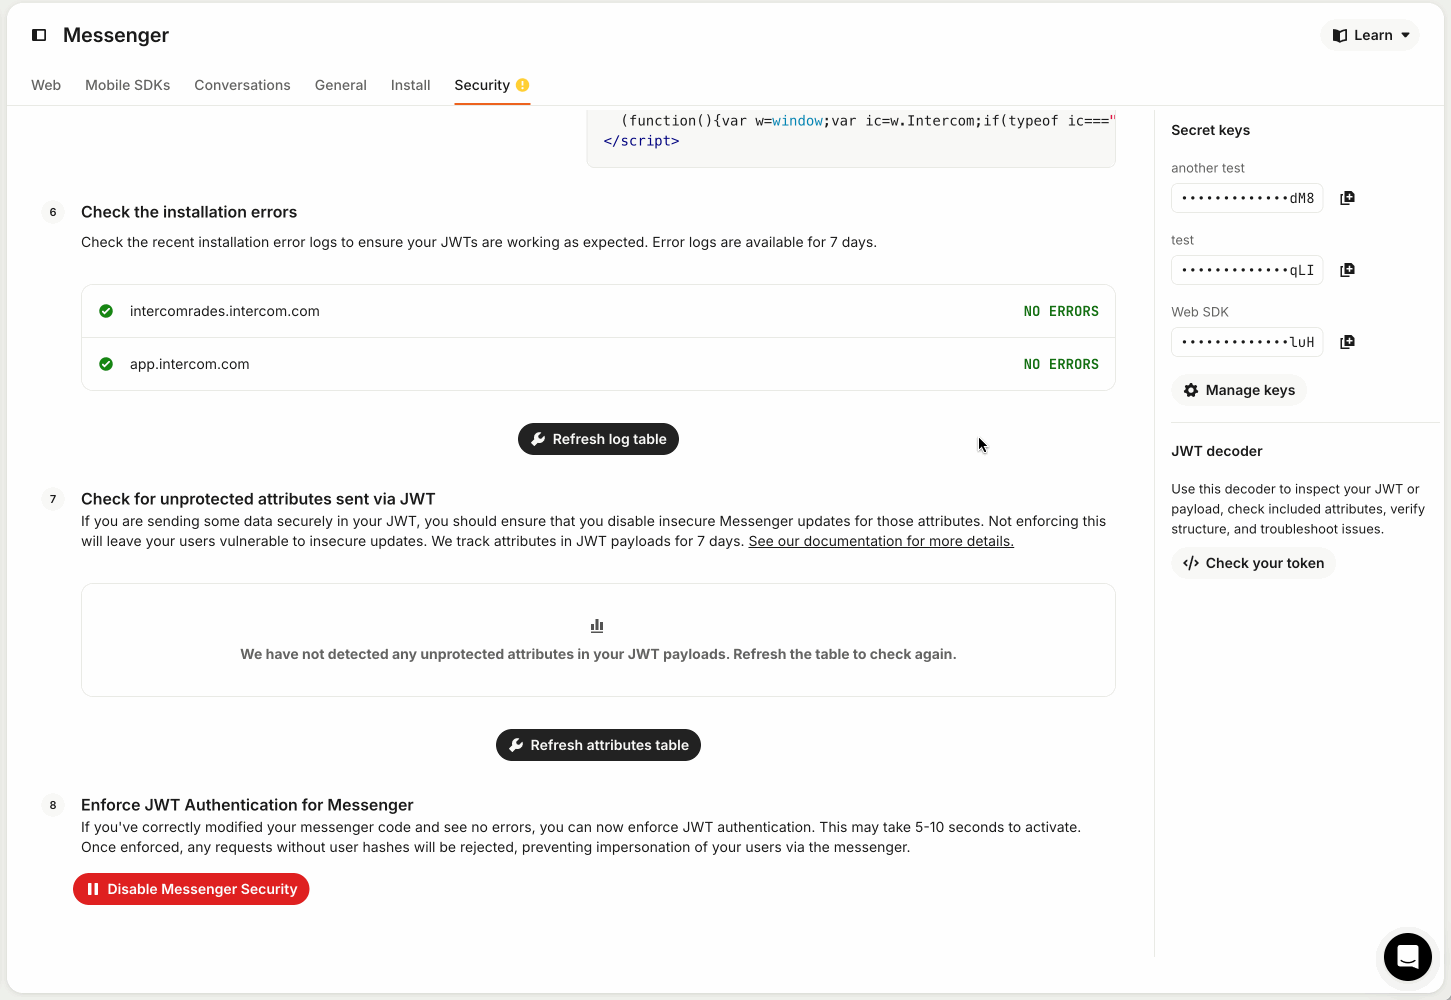Open the Learn dropdown menu
Image resolution: width=1451 pixels, height=1000 pixels.
1370,35
